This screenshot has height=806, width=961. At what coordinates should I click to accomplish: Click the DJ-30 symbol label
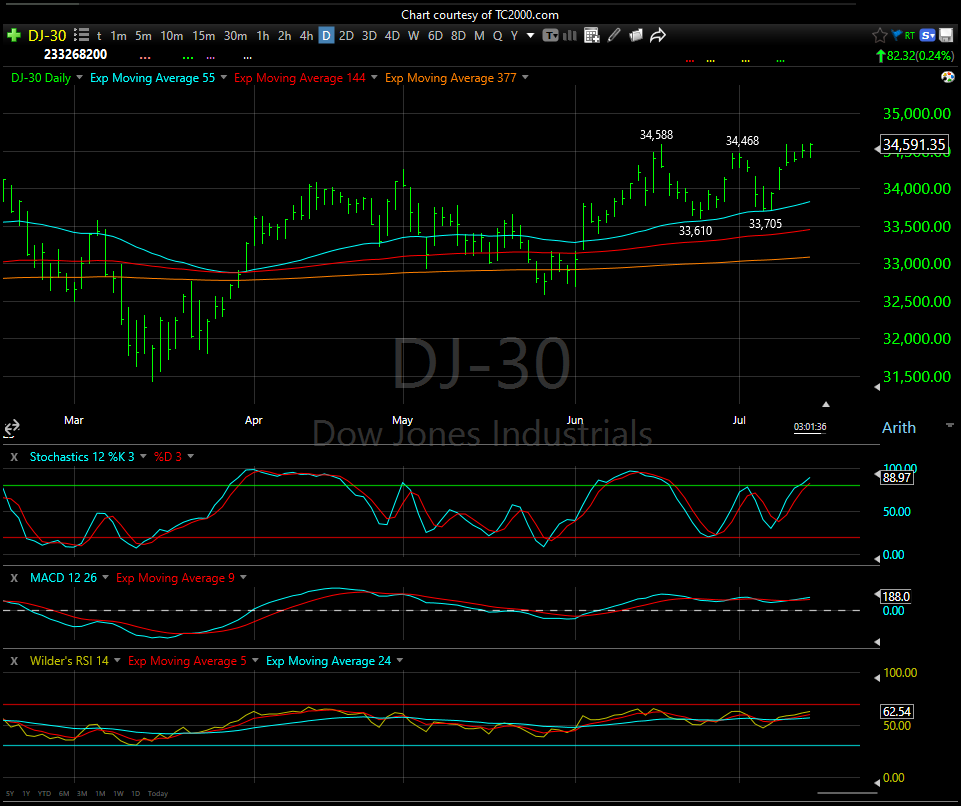coord(47,36)
